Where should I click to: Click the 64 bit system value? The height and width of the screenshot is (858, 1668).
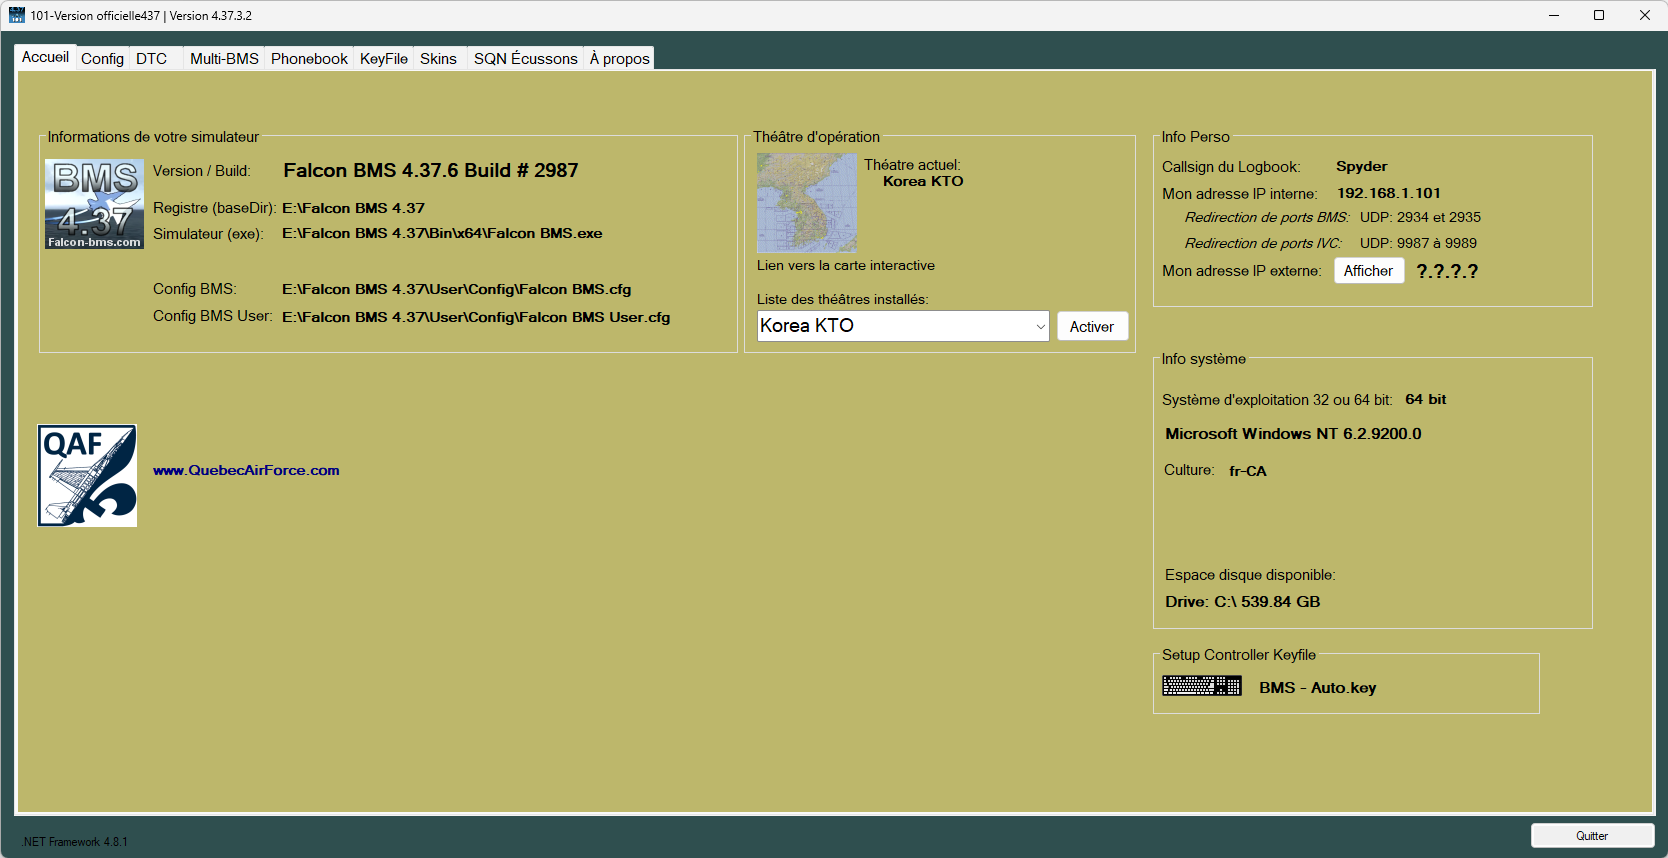(x=1426, y=399)
